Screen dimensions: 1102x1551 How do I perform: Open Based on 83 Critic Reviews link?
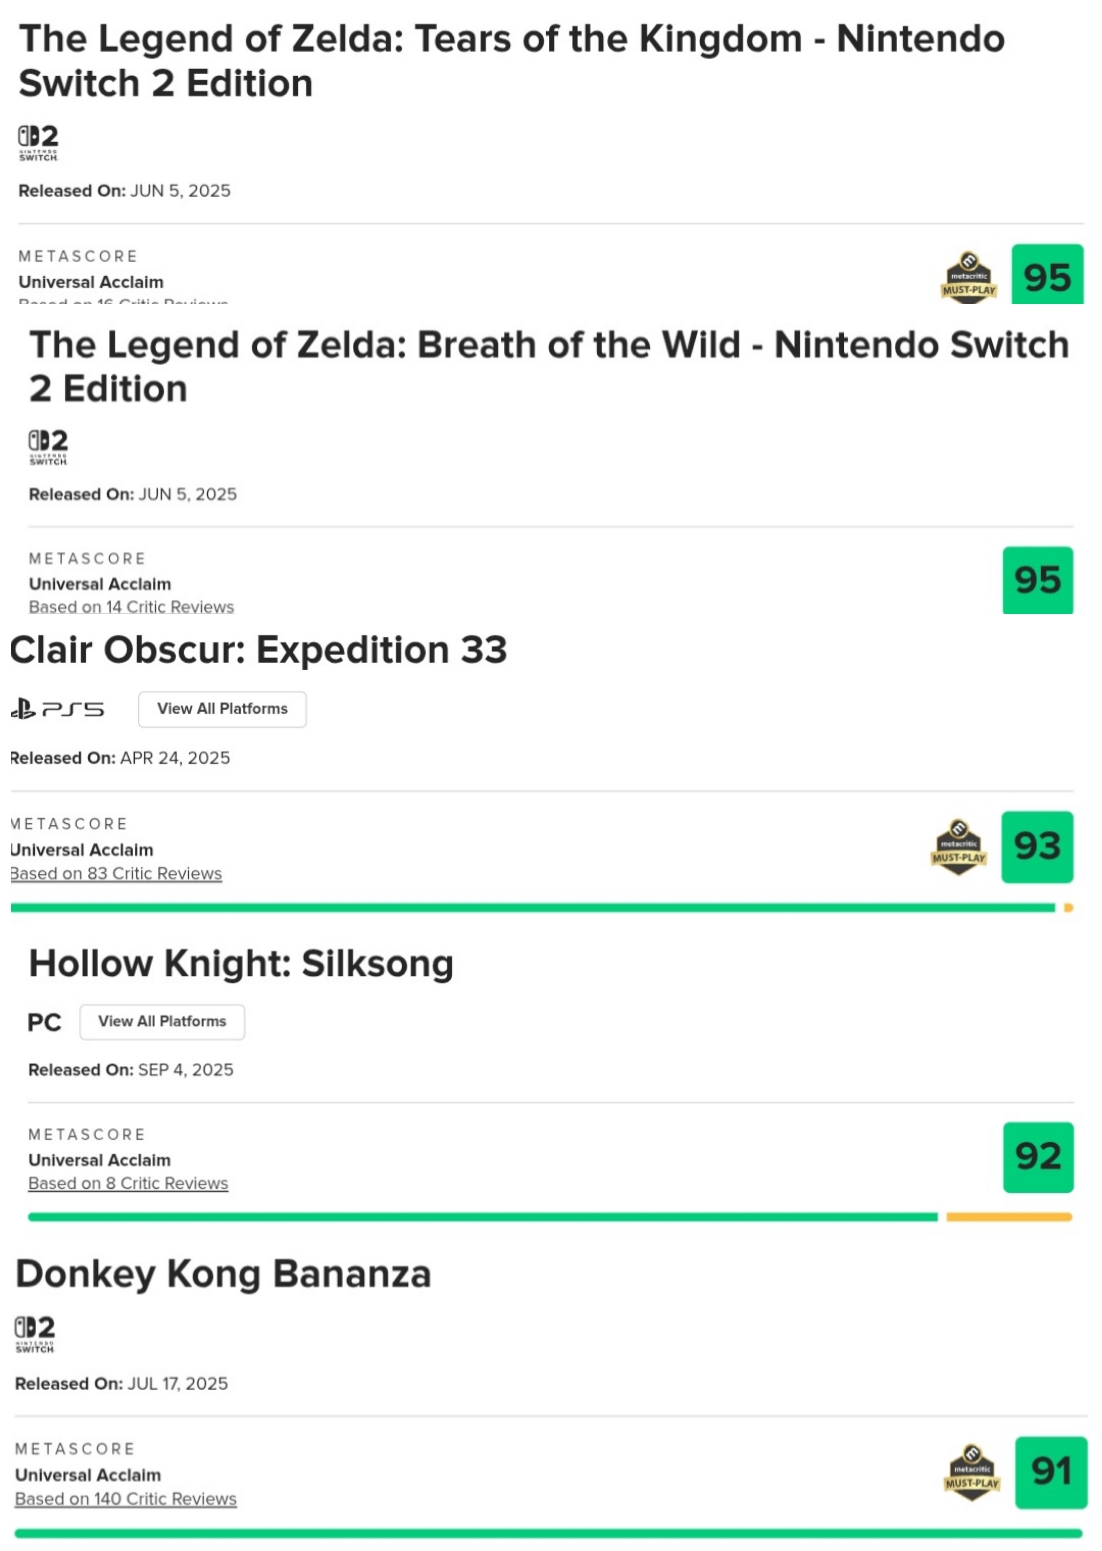(116, 873)
